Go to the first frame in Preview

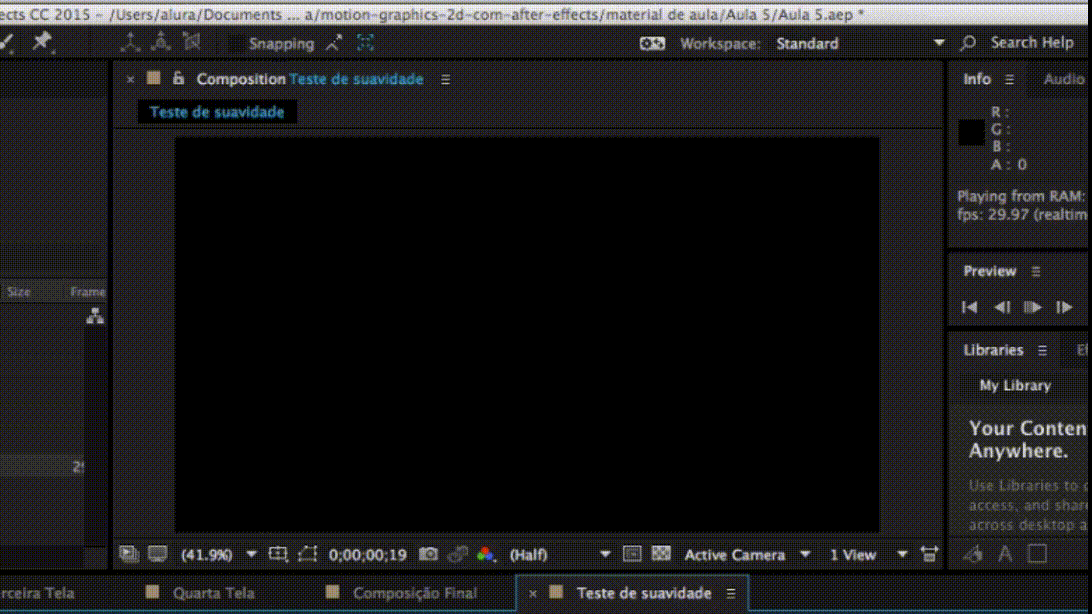tap(969, 307)
